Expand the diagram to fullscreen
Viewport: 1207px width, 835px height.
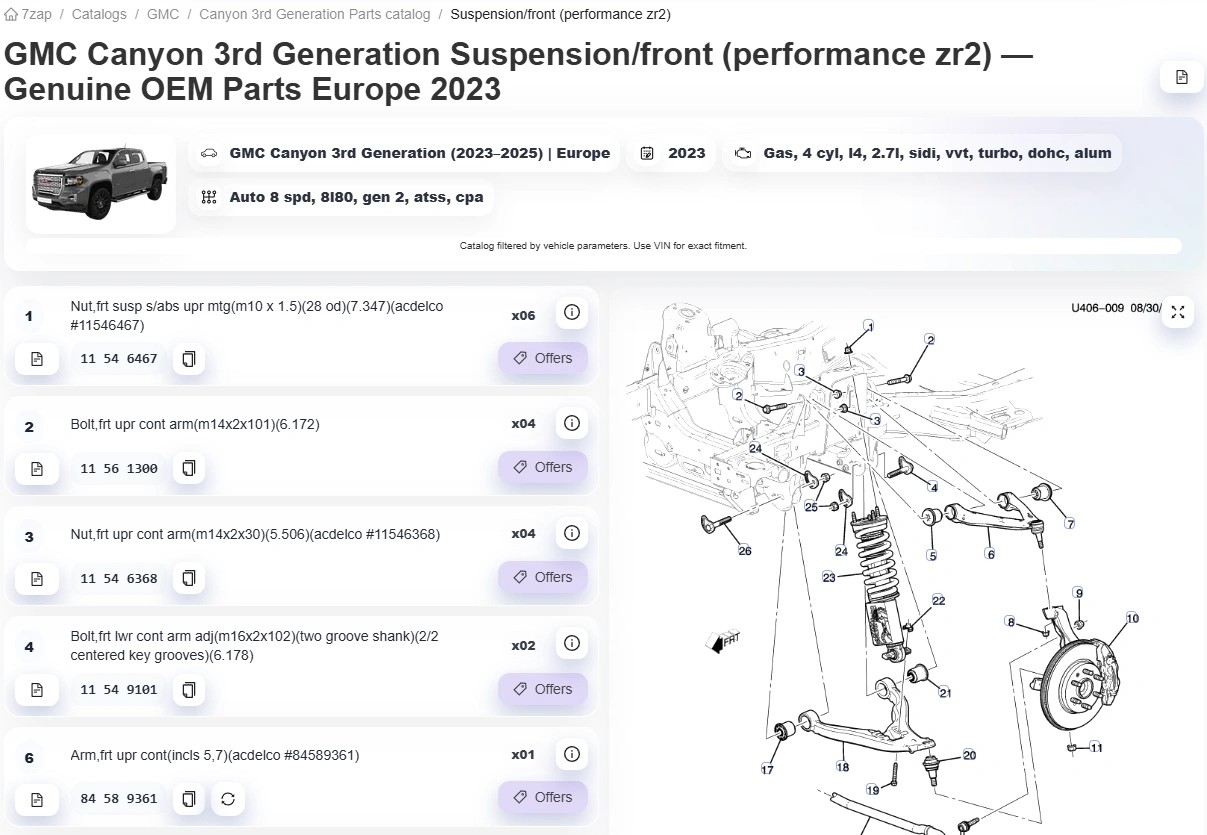coord(1178,312)
